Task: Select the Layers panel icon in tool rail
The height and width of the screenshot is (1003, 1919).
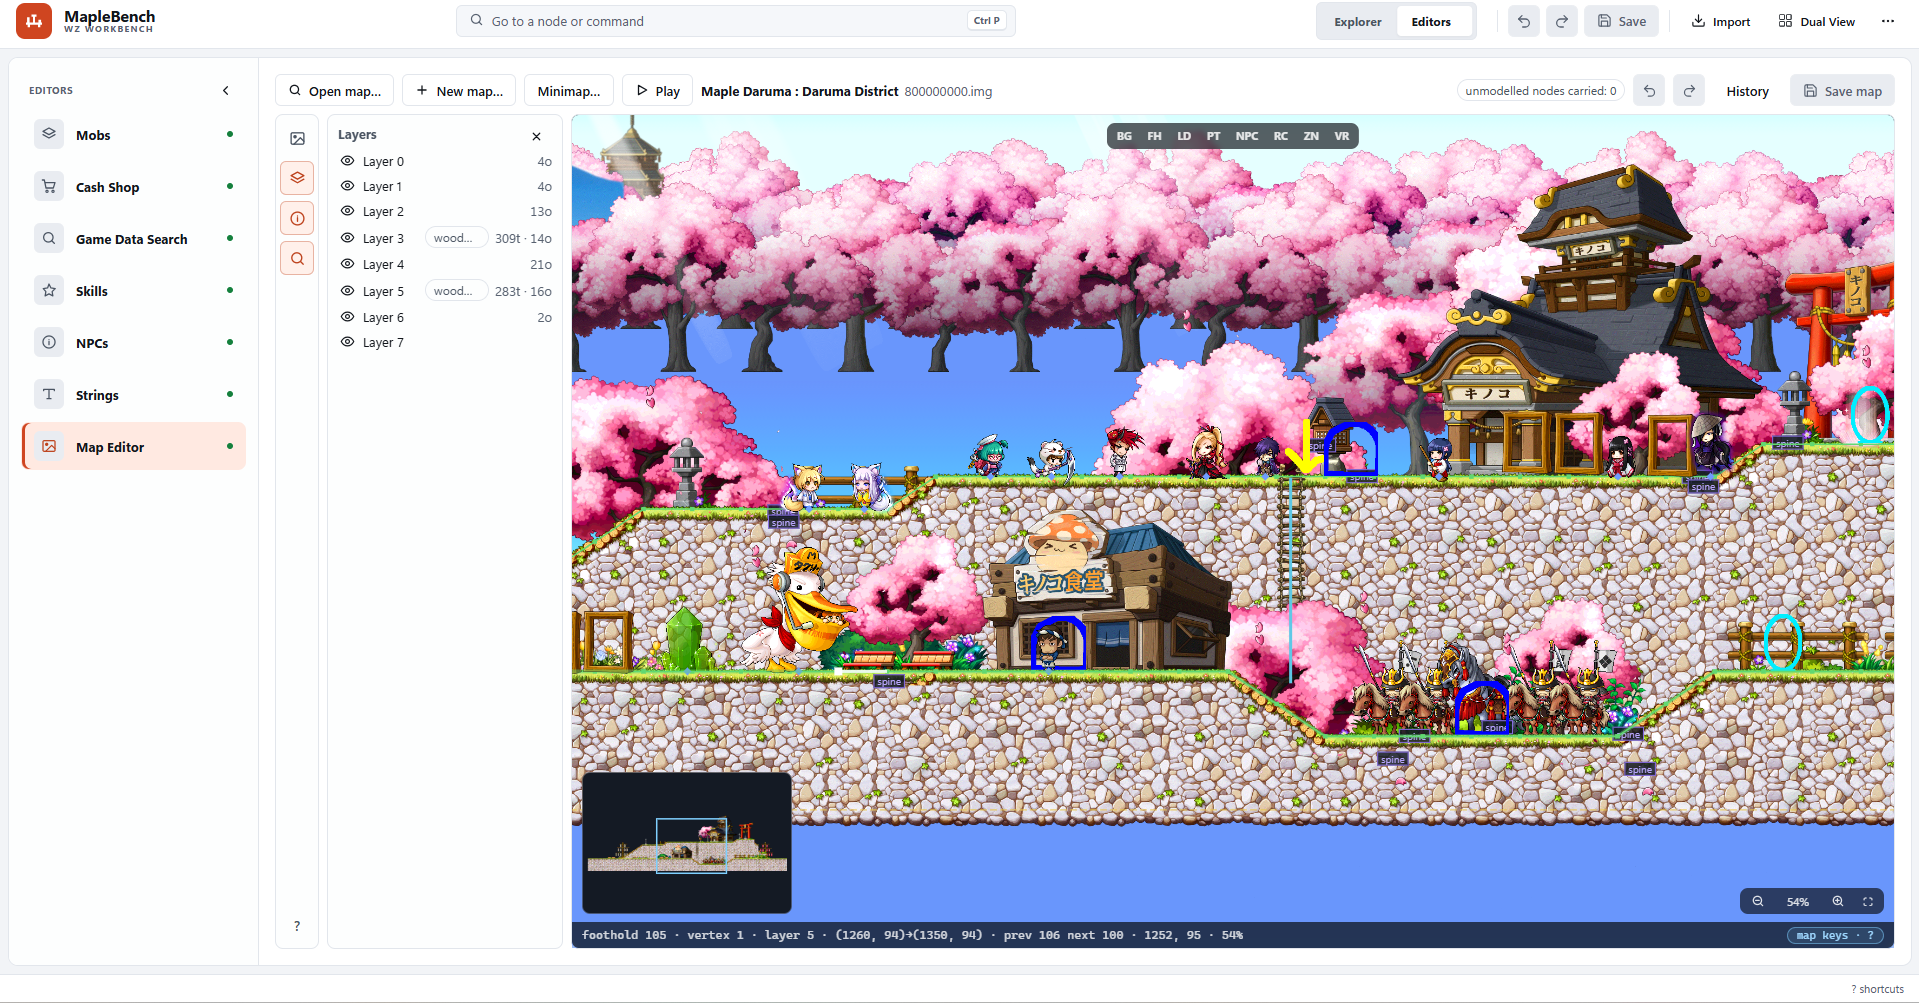Action: (x=297, y=178)
